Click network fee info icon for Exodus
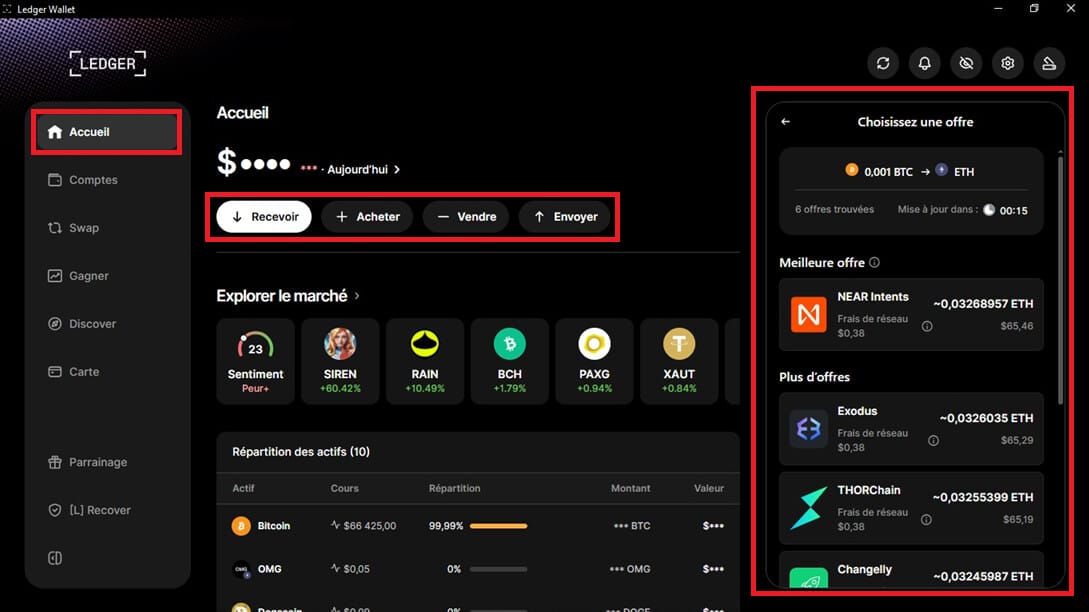The height and width of the screenshot is (612, 1089). coord(933,440)
